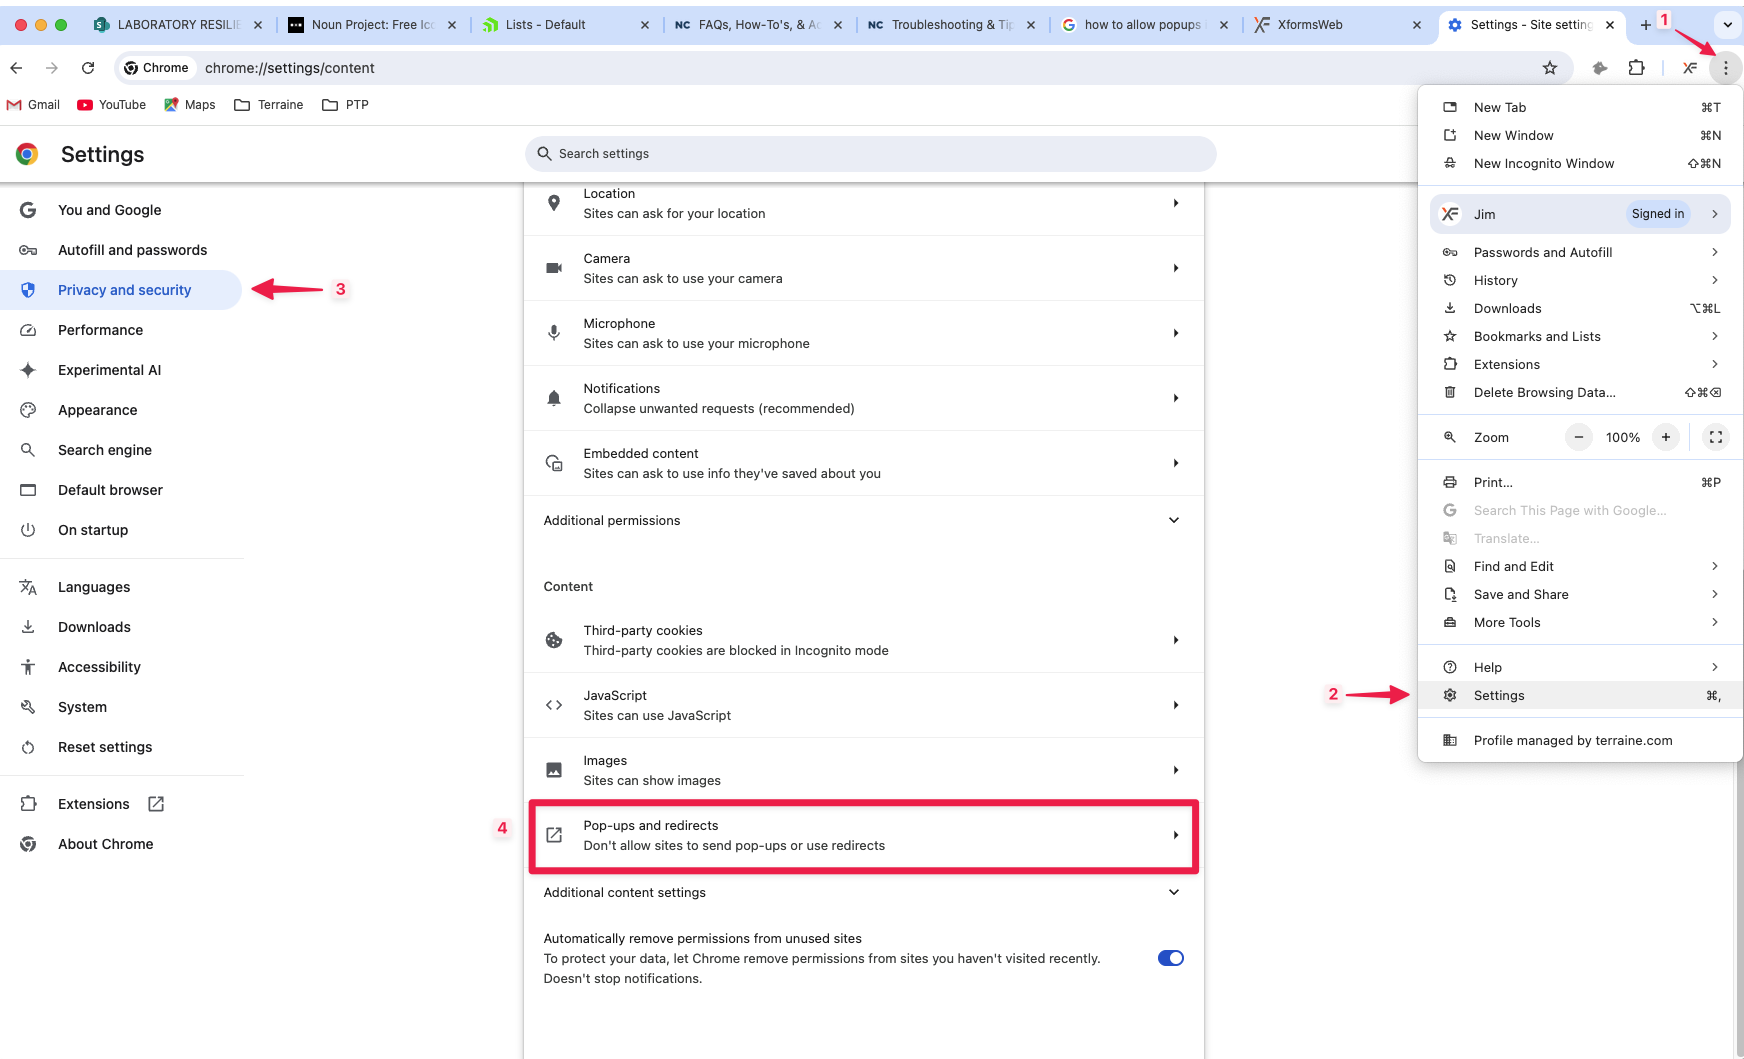Select Settings in the Chrome menu

point(1498,695)
